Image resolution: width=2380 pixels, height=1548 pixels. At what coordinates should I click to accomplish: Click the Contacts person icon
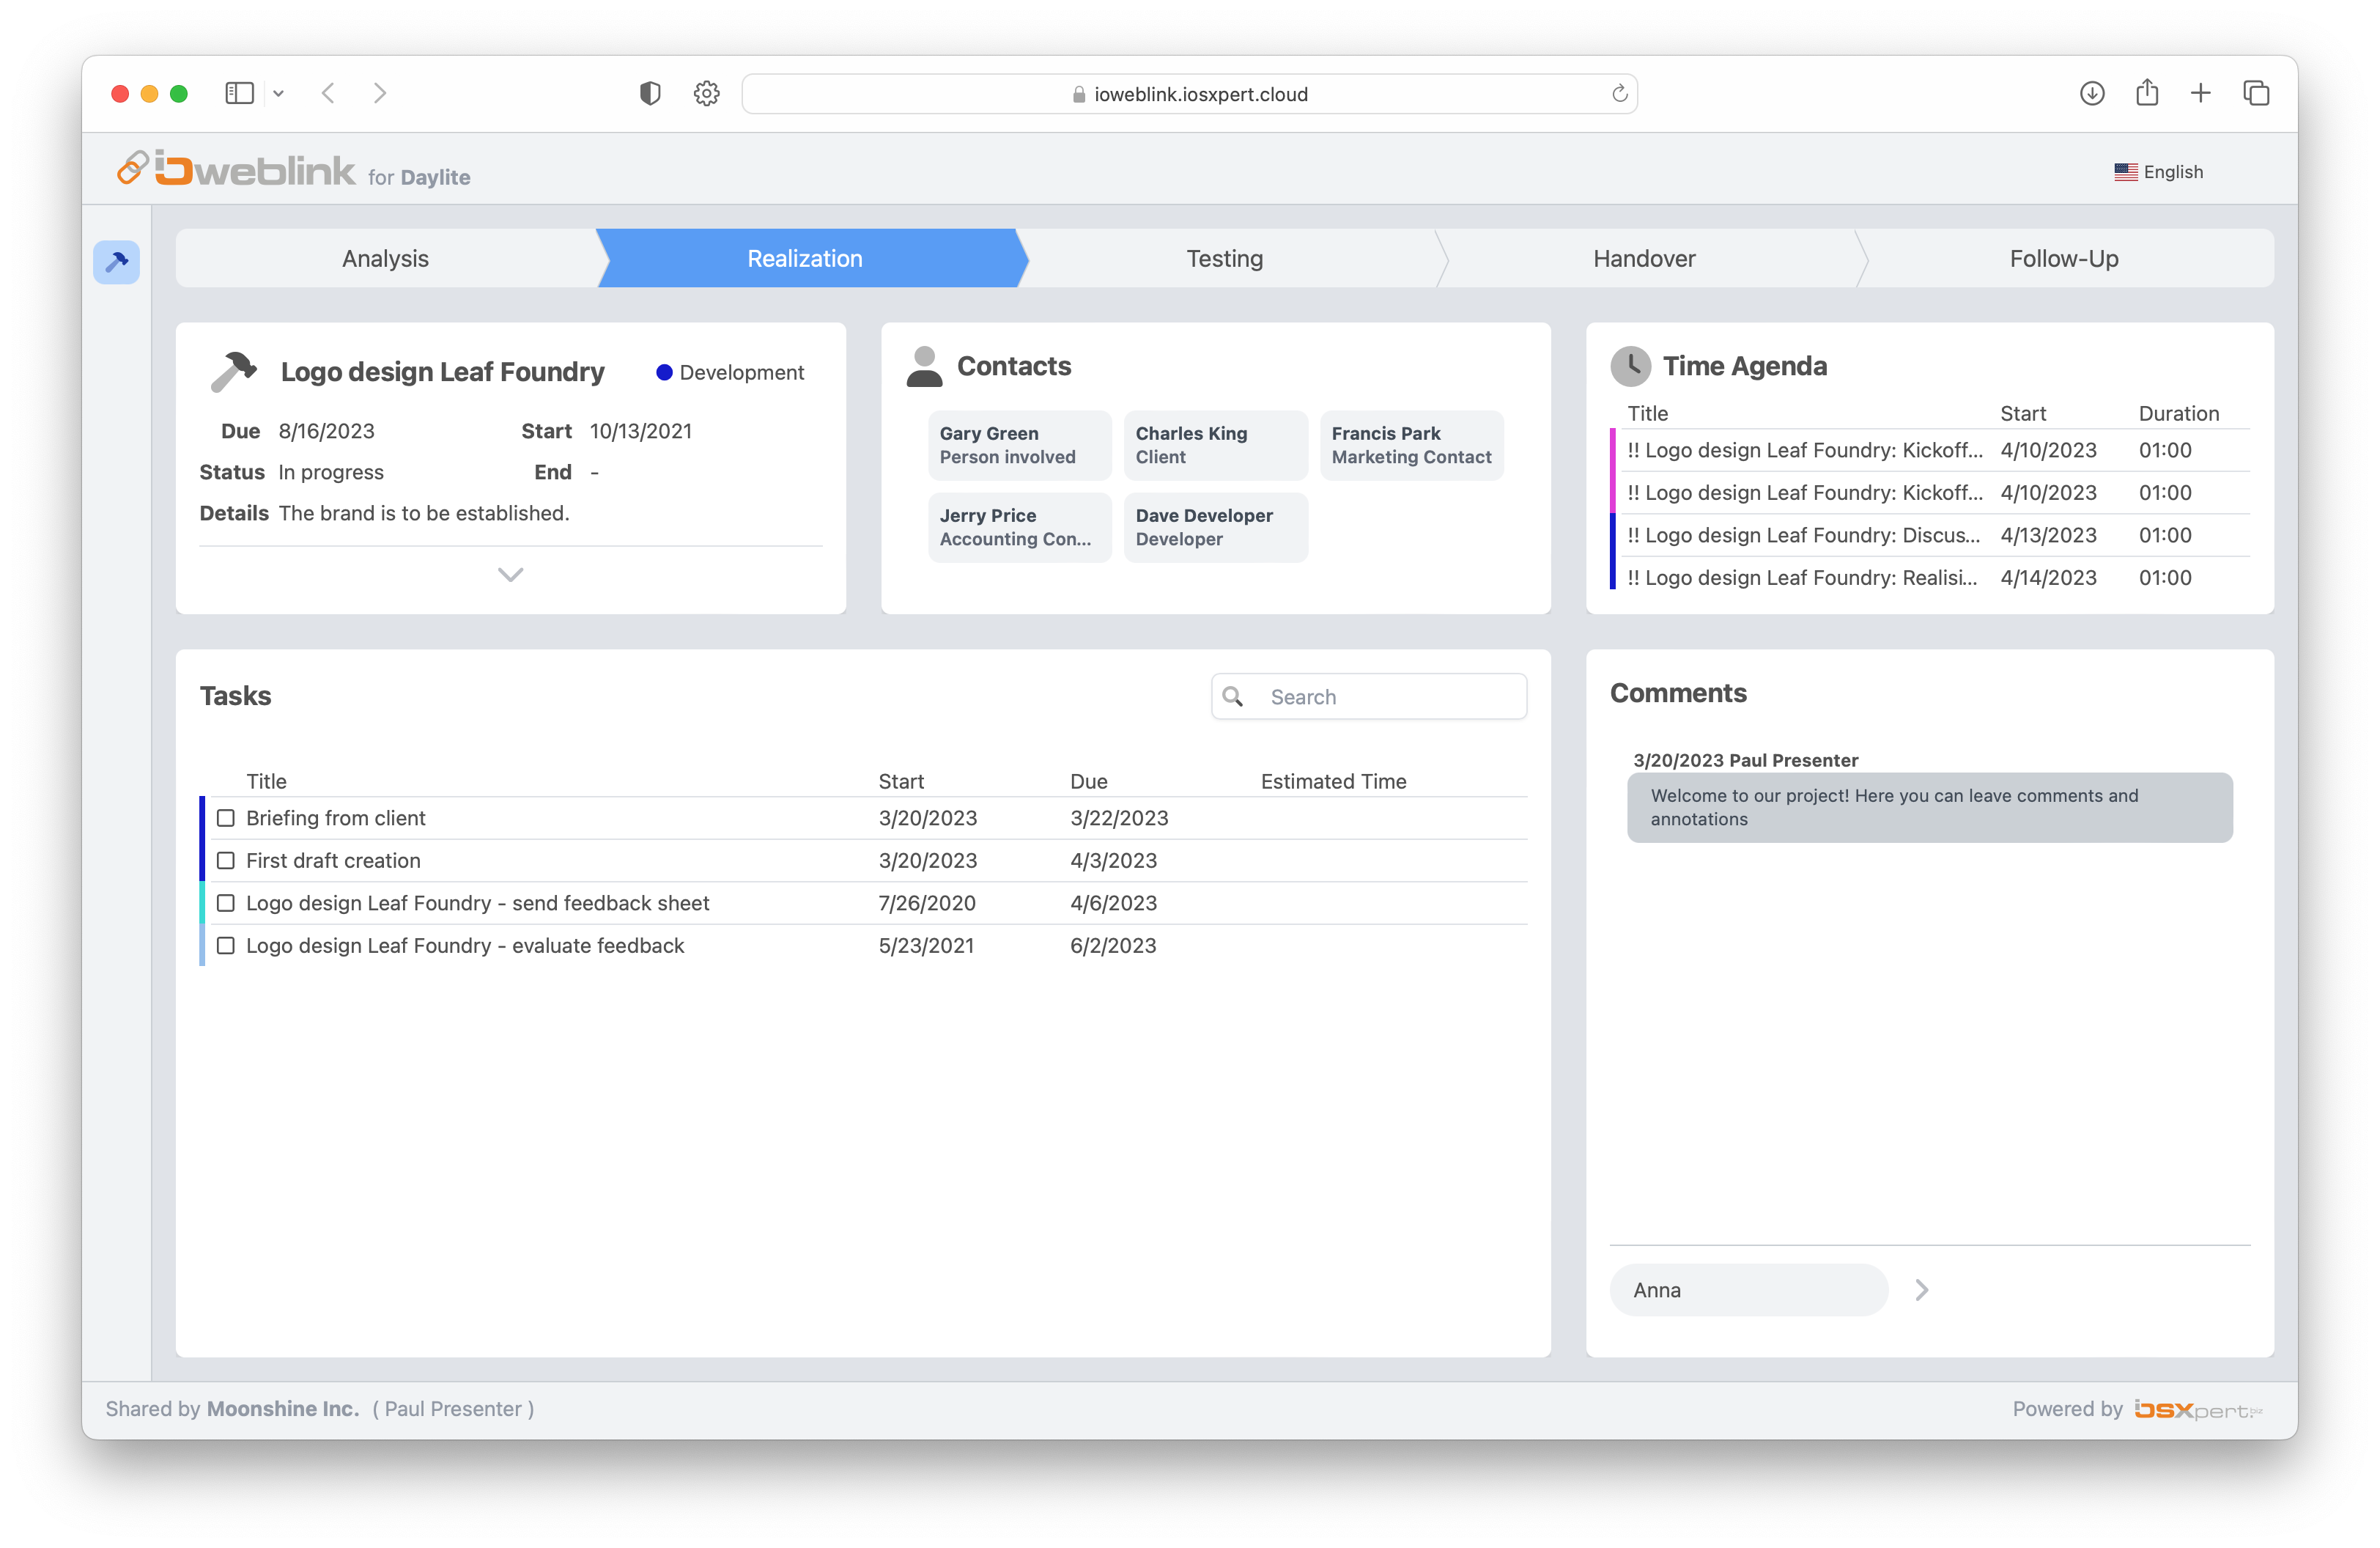[924, 366]
